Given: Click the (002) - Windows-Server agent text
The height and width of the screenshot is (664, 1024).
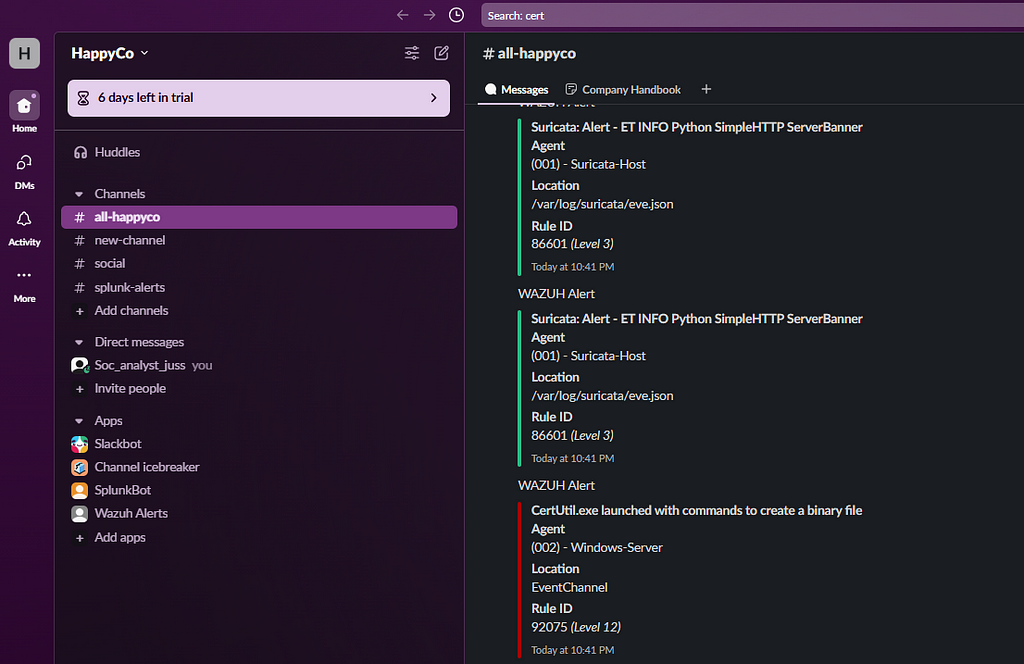Looking at the screenshot, I should coord(596,548).
